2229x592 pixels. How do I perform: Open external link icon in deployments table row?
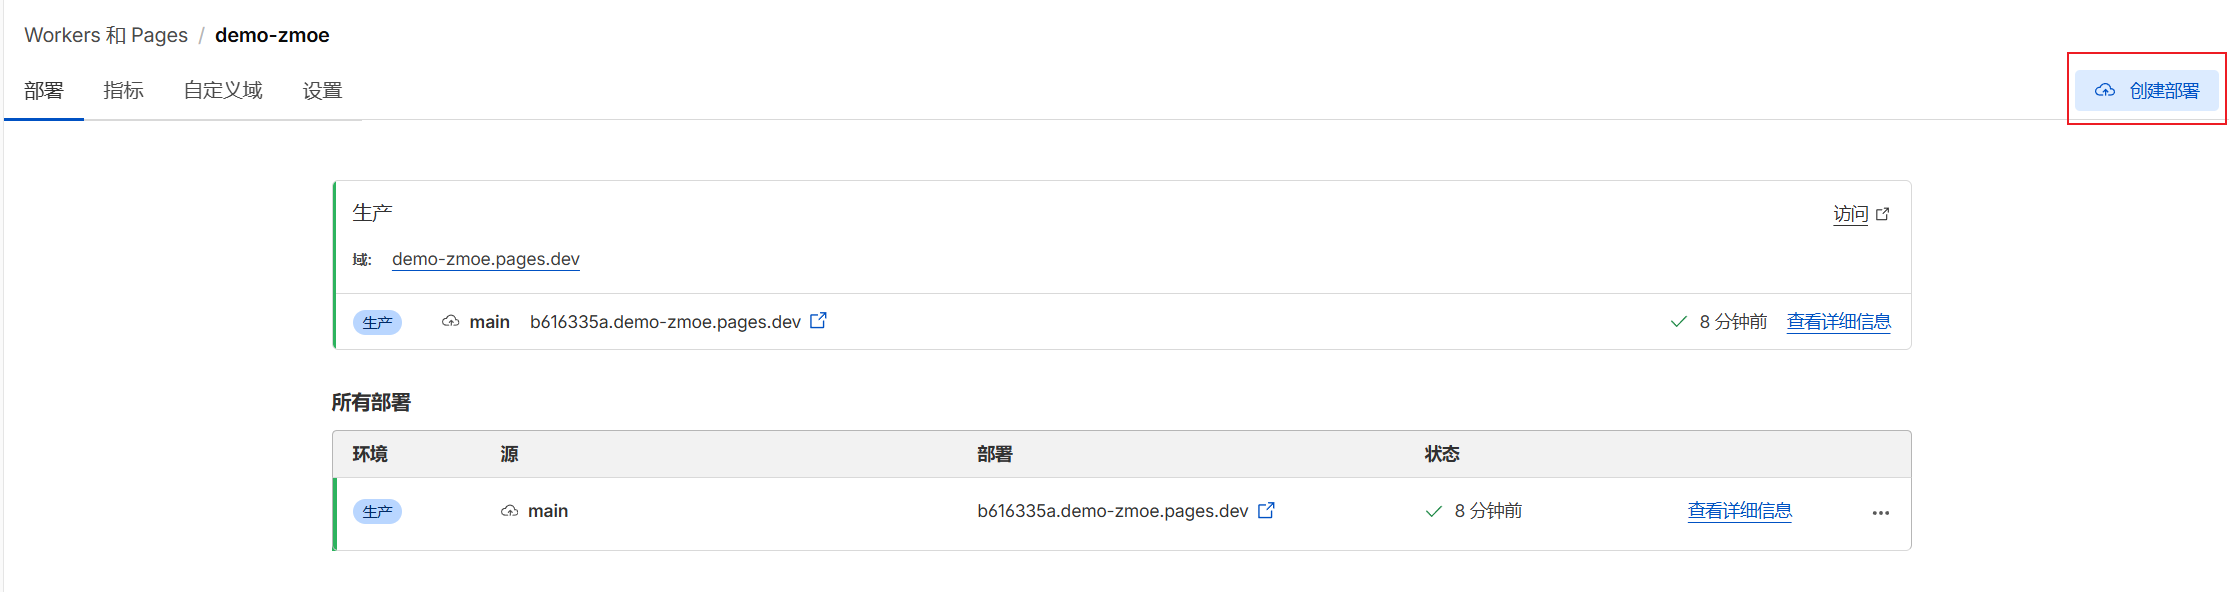[x=1266, y=510]
